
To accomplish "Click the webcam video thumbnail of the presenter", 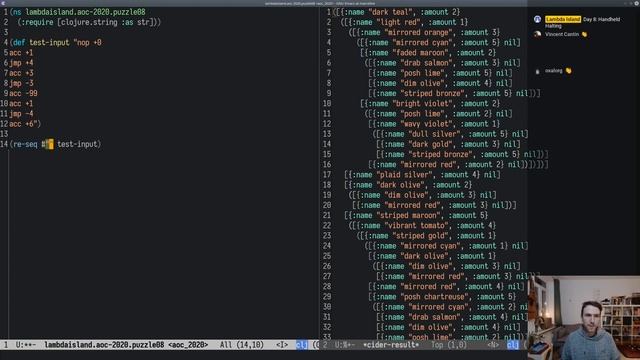I will [x=584, y=318].
